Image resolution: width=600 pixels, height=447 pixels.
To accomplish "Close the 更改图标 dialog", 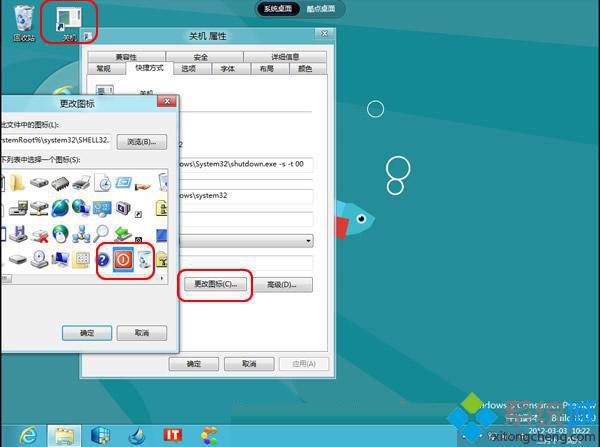I will coord(167,101).
